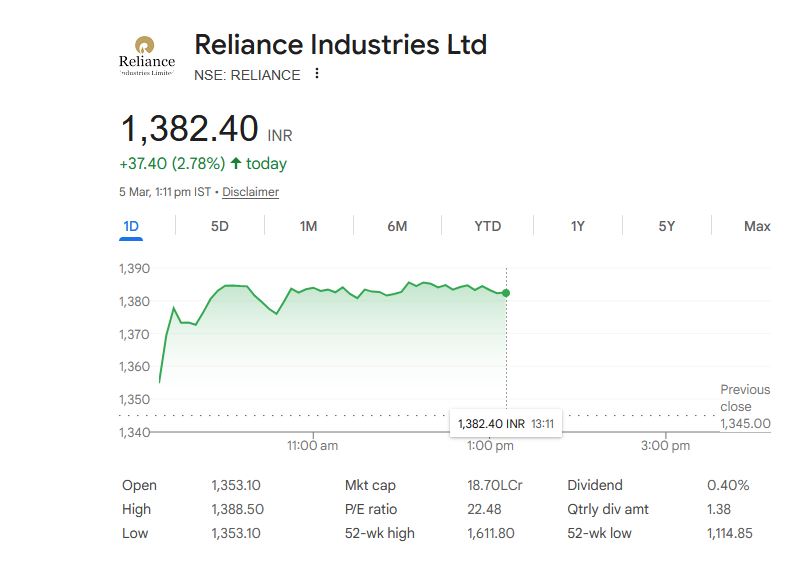Viewport: 787px width, 581px height.
Task: Switch to the 5D chart tab
Action: pos(220,226)
